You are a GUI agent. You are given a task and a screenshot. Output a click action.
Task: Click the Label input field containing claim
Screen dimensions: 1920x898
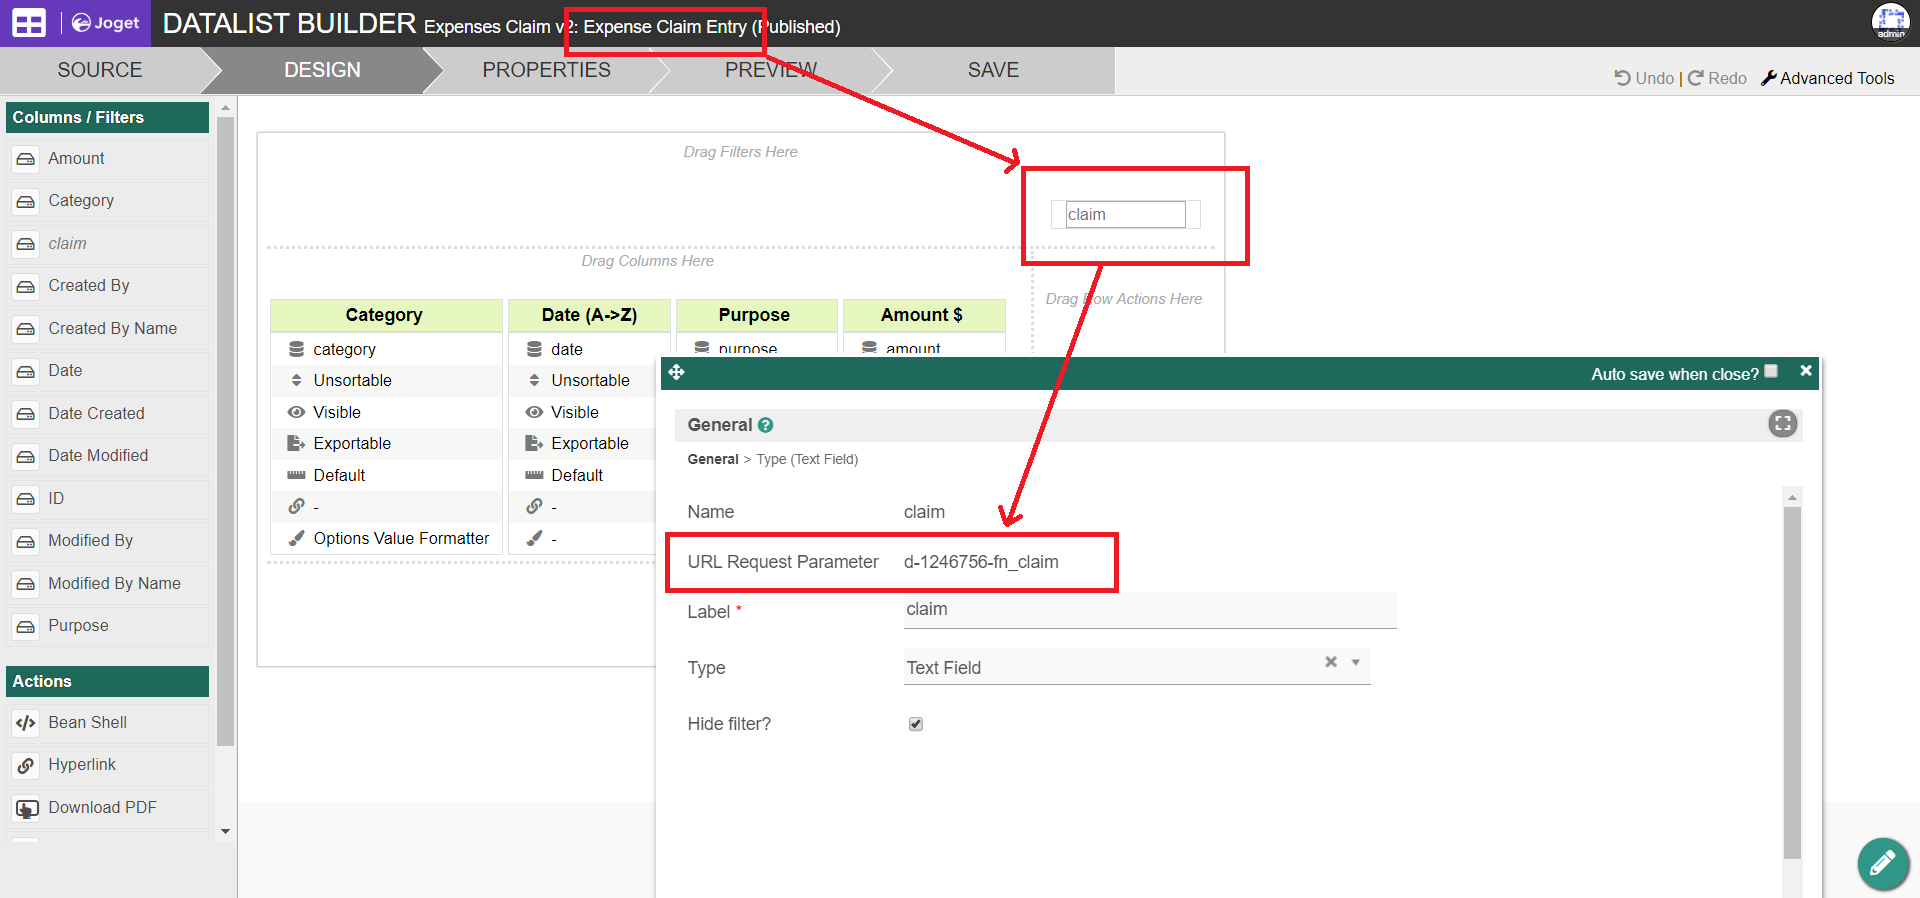pos(1150,610)
